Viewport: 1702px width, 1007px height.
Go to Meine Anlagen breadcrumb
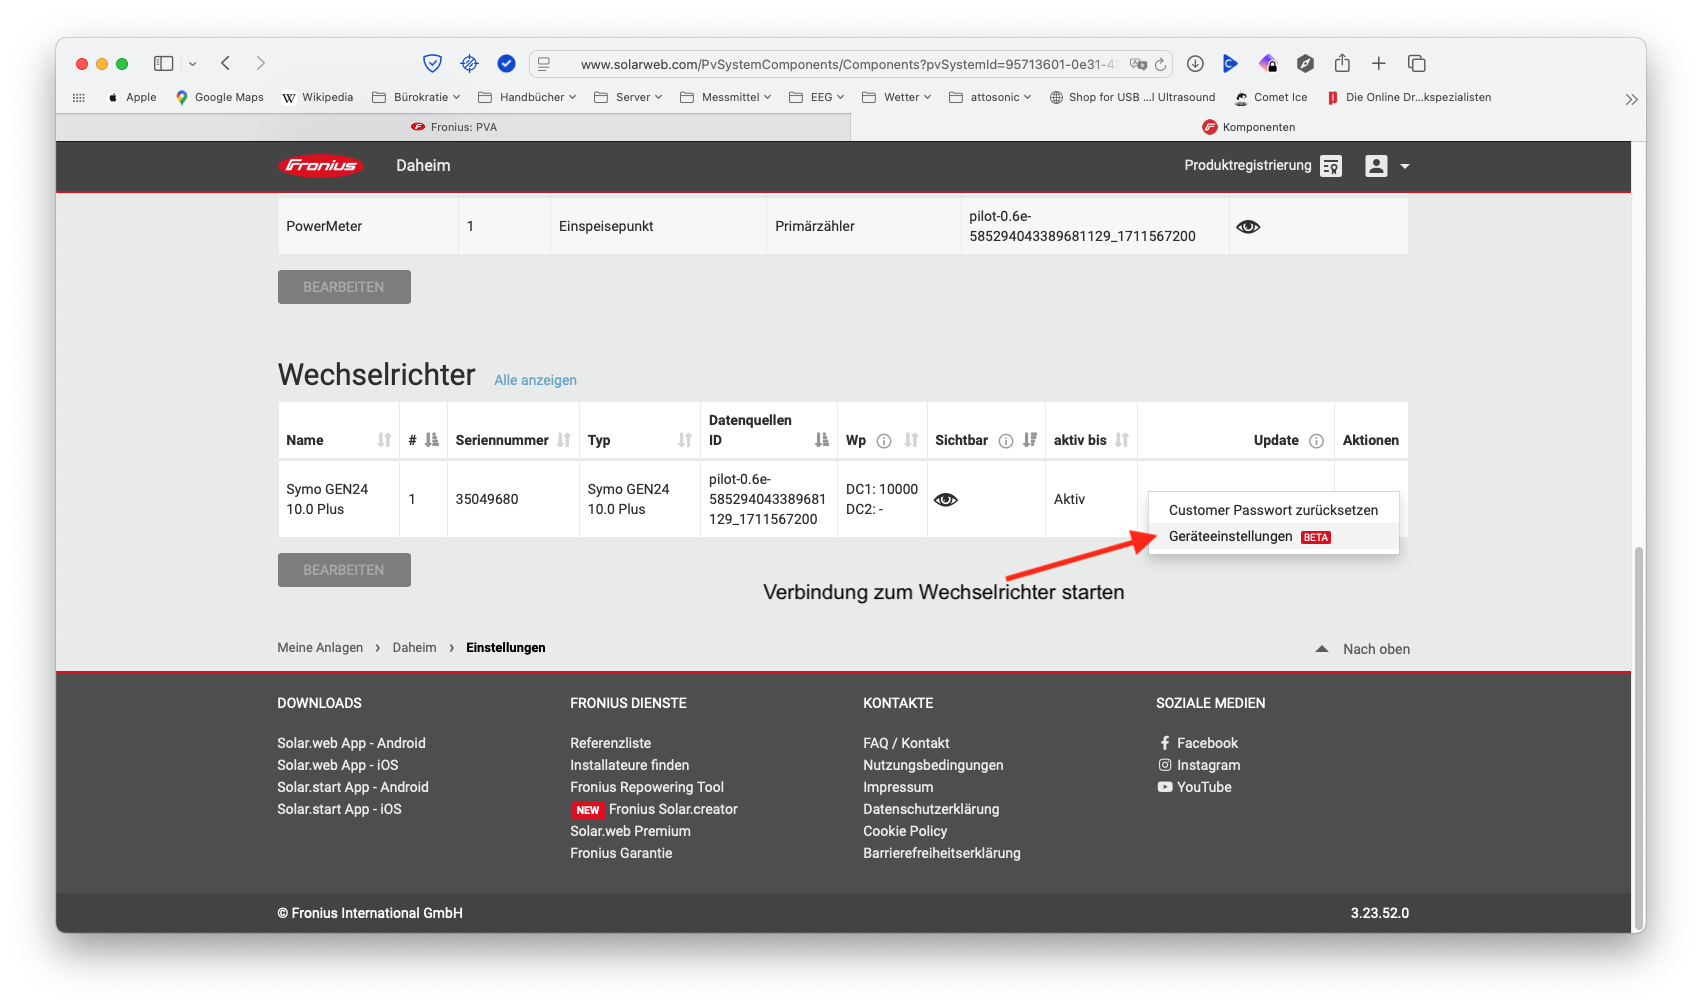coord(320,648)
